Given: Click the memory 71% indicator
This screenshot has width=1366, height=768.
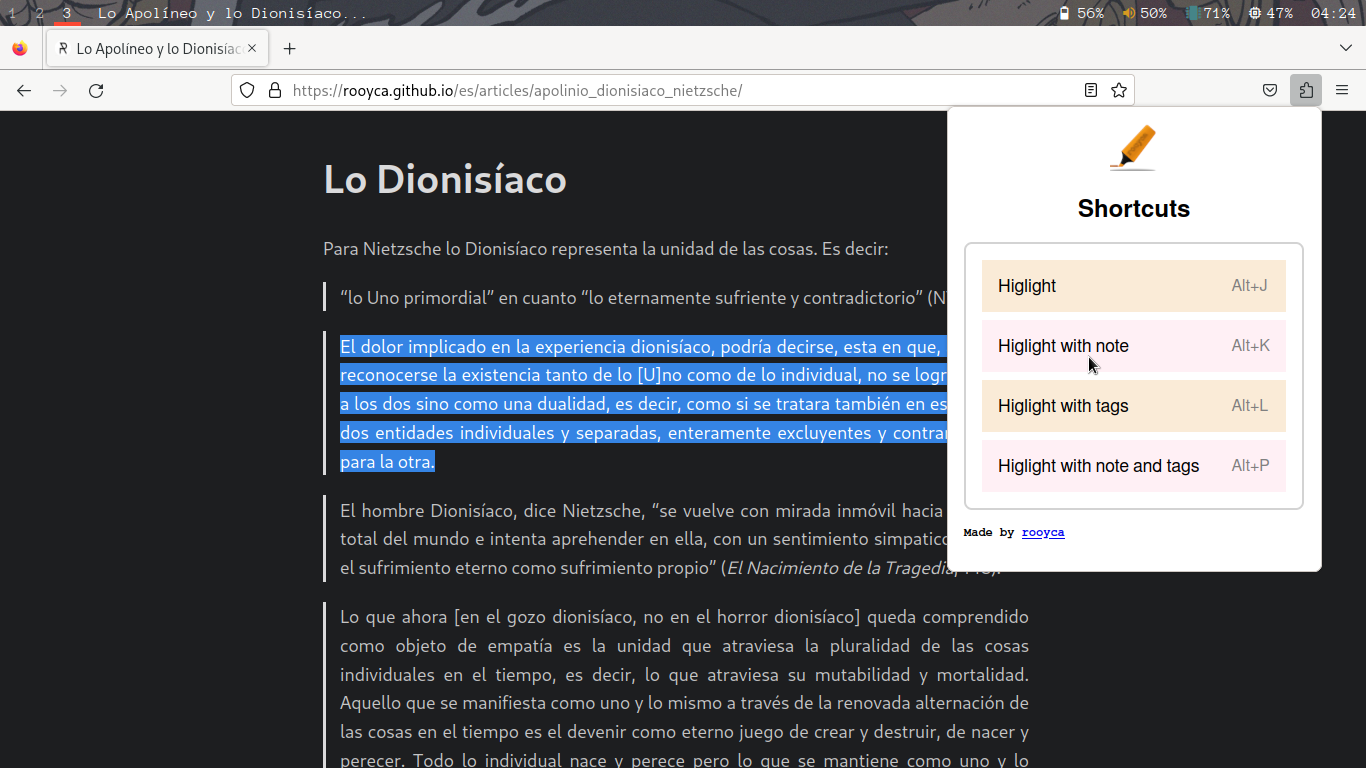Looking at the screenshot, I should (1208, 13).
